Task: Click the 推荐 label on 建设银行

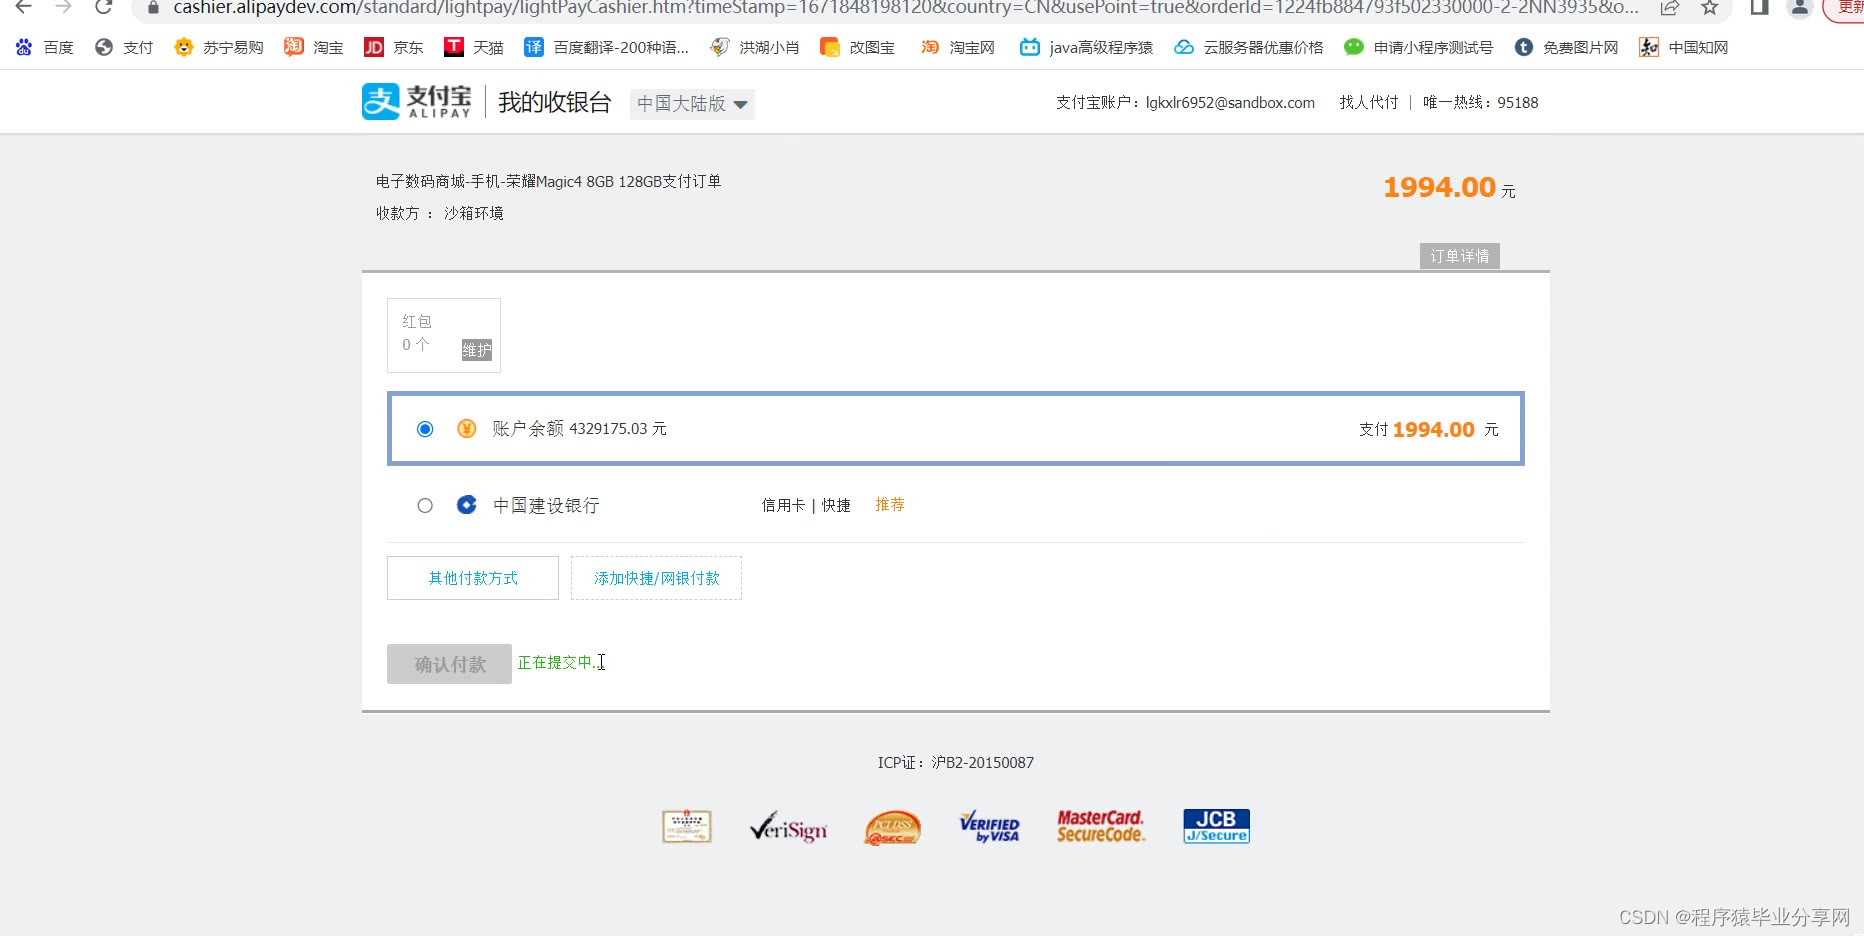Action: coord(890,505)
